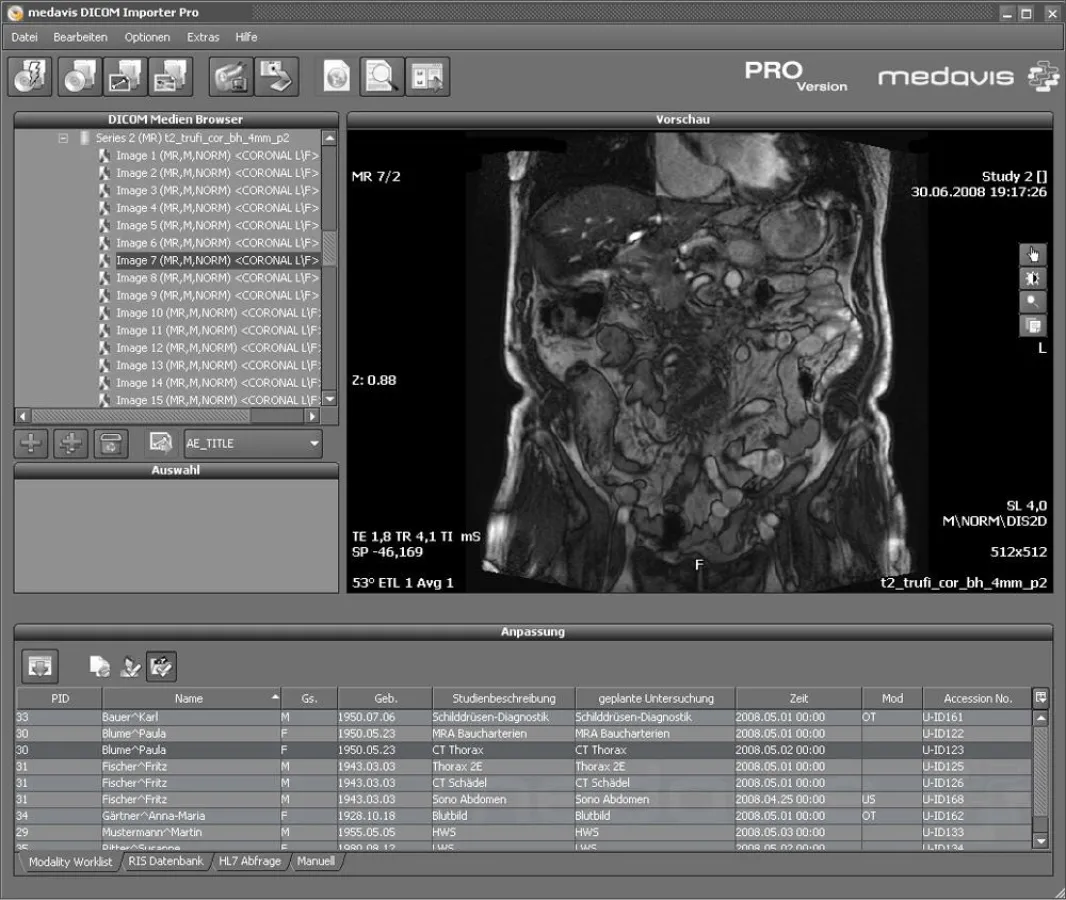Image resolution: width=1066 pixels, height=900 pixels.
Task: Toggle the zoom tool beside the preview image
Action: [x=1033, y=300]
